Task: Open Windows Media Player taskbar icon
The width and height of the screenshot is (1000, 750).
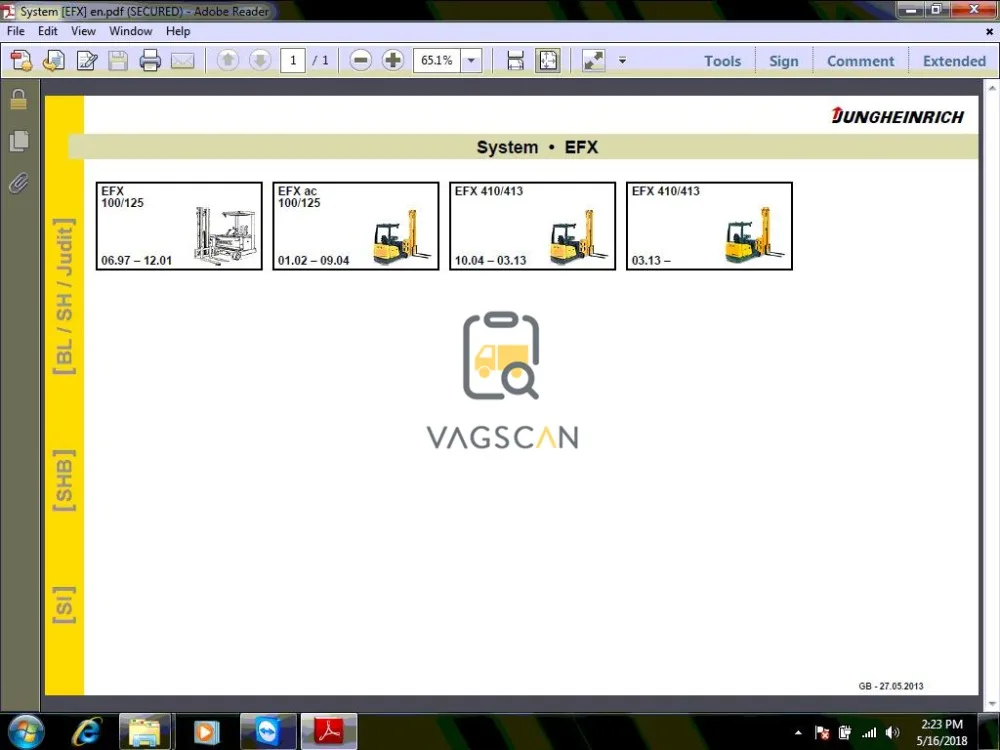Action: click(205, 732)
